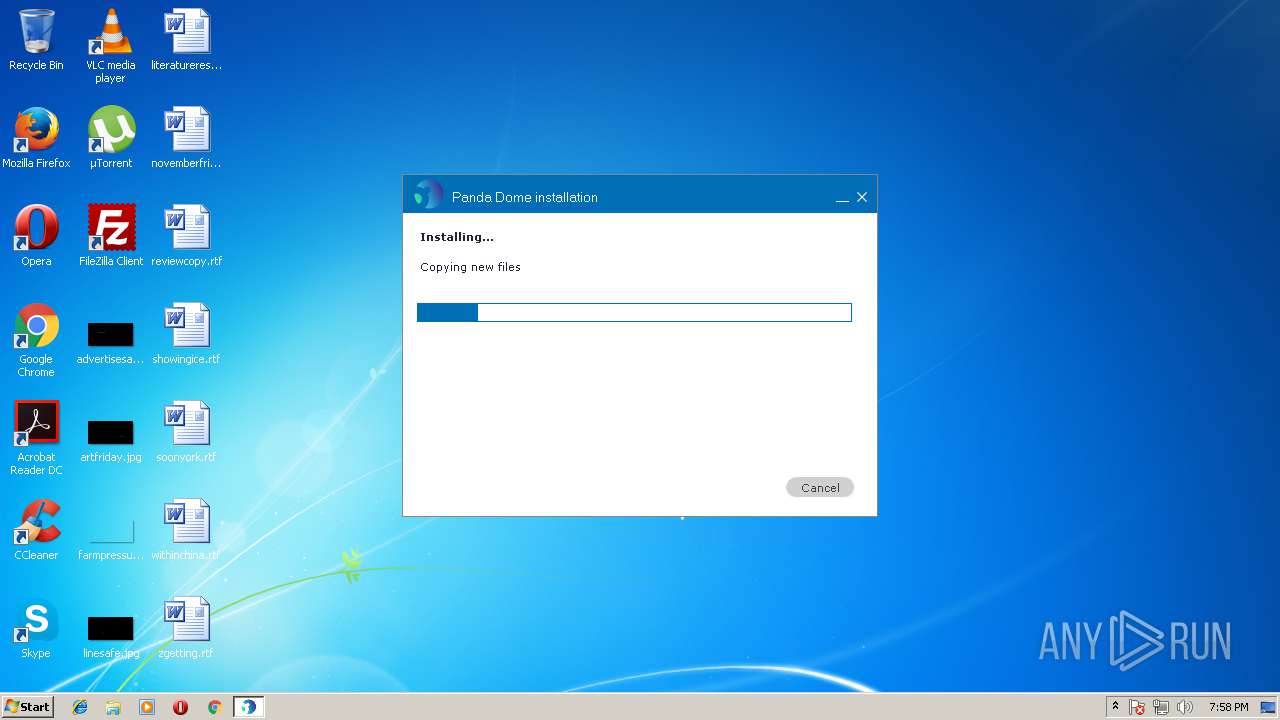Select FileZilla Client shortcut
The image size is (1280, 720).
click(110, 236)
